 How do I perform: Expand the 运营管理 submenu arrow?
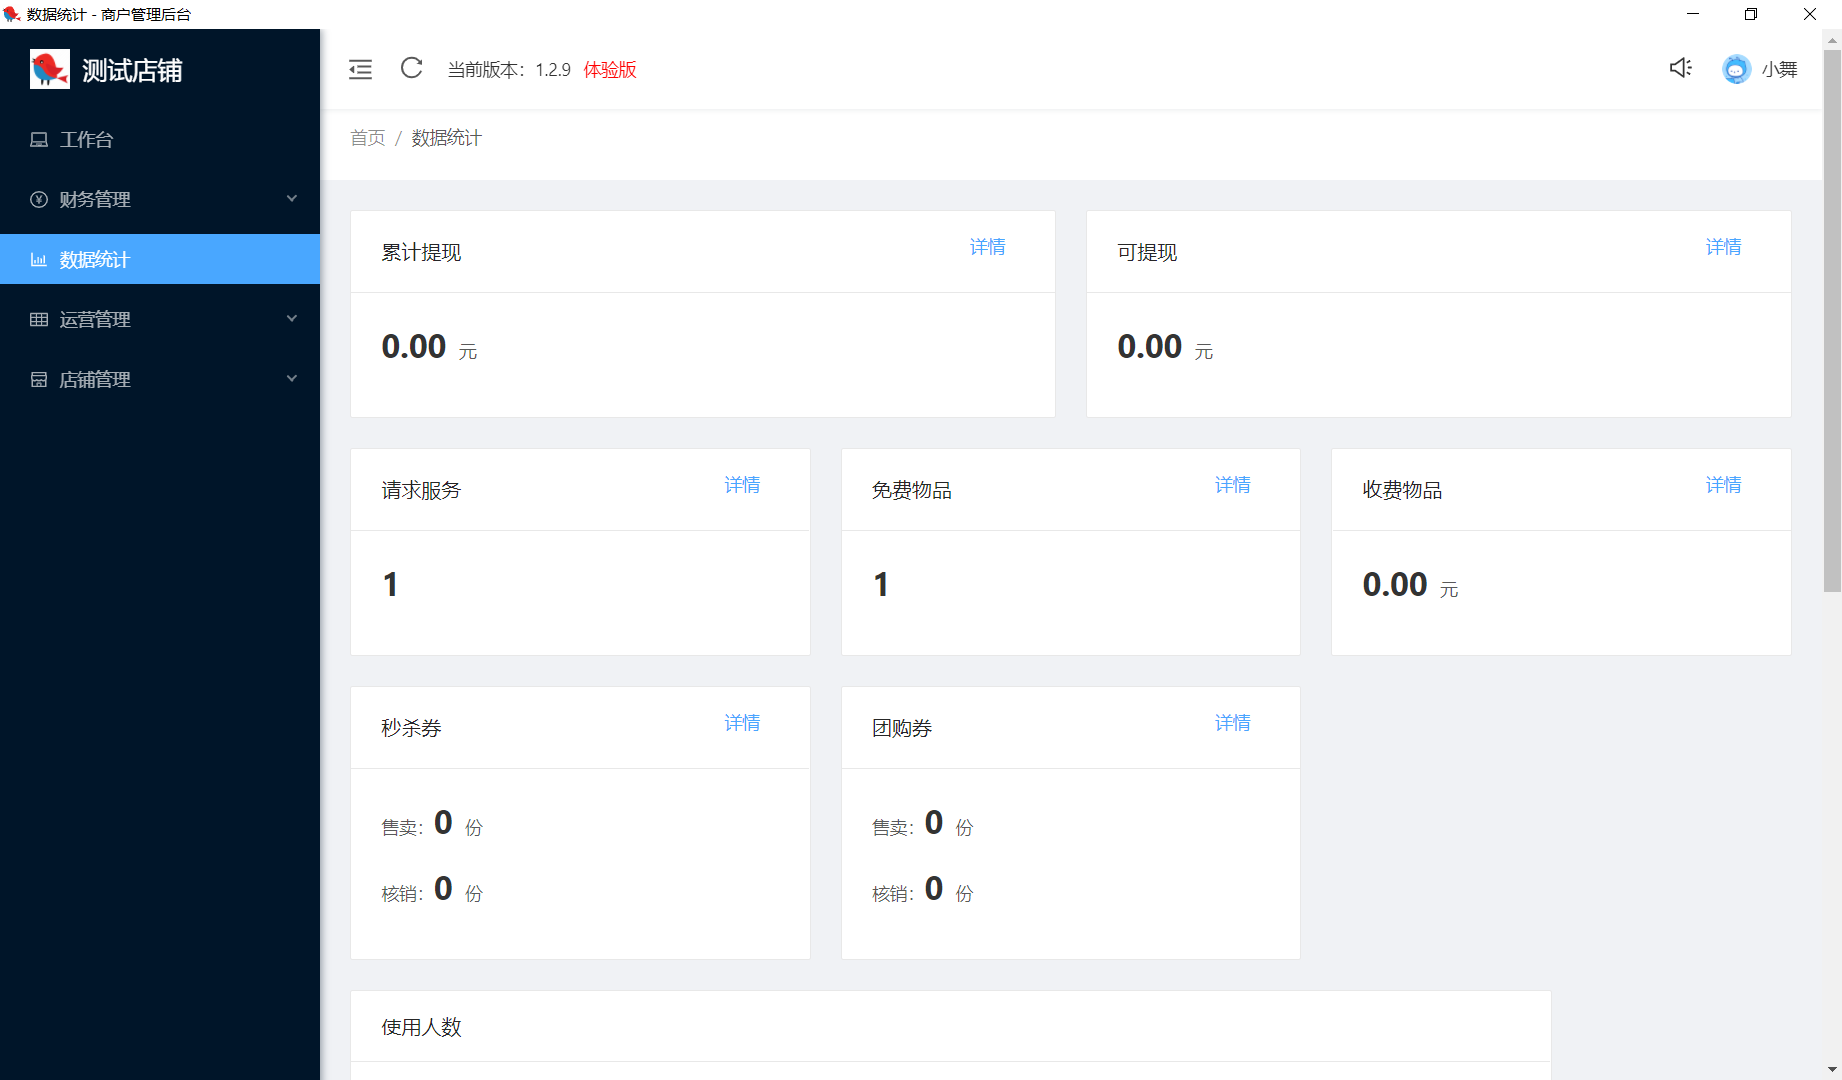(292, 319)
